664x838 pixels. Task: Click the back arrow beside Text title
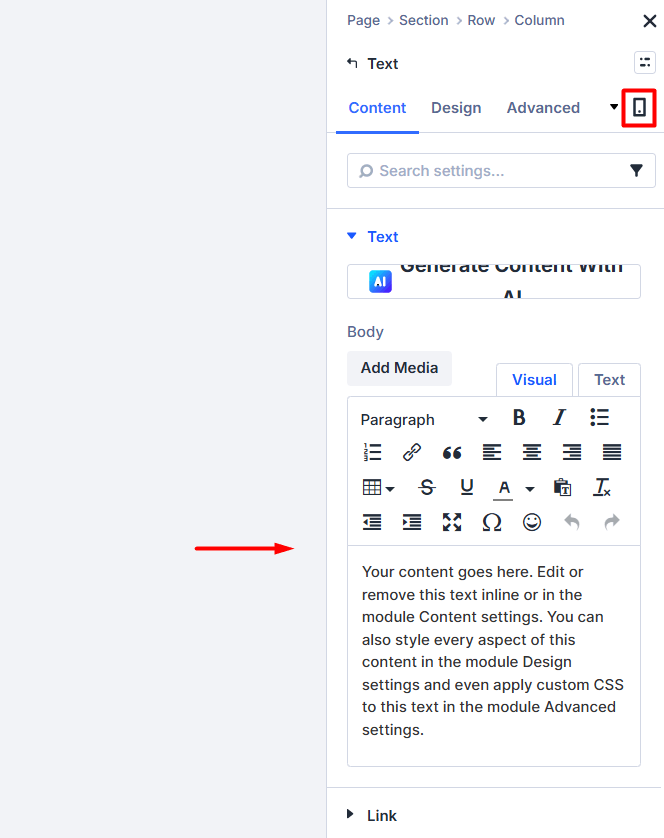coord(352,63)
